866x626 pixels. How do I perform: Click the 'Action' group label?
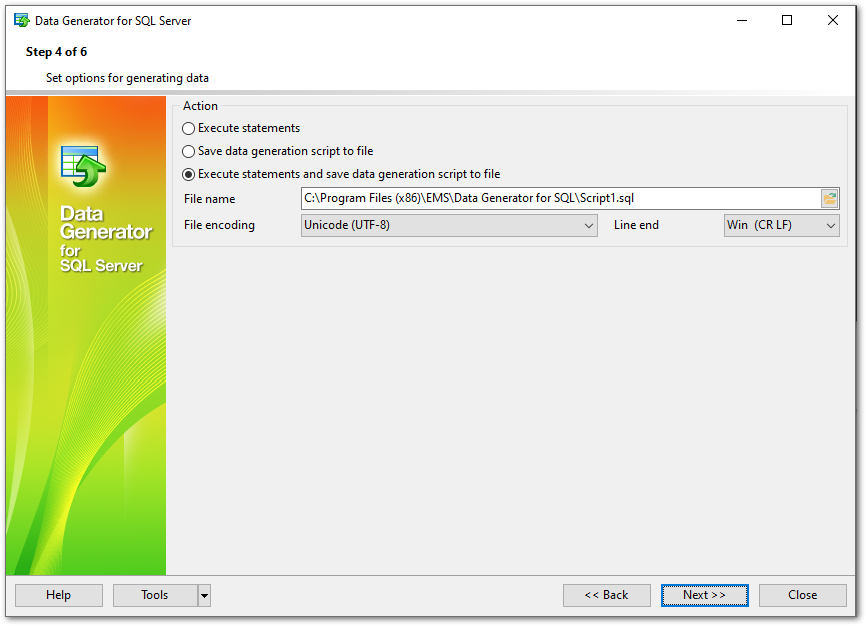200,106
